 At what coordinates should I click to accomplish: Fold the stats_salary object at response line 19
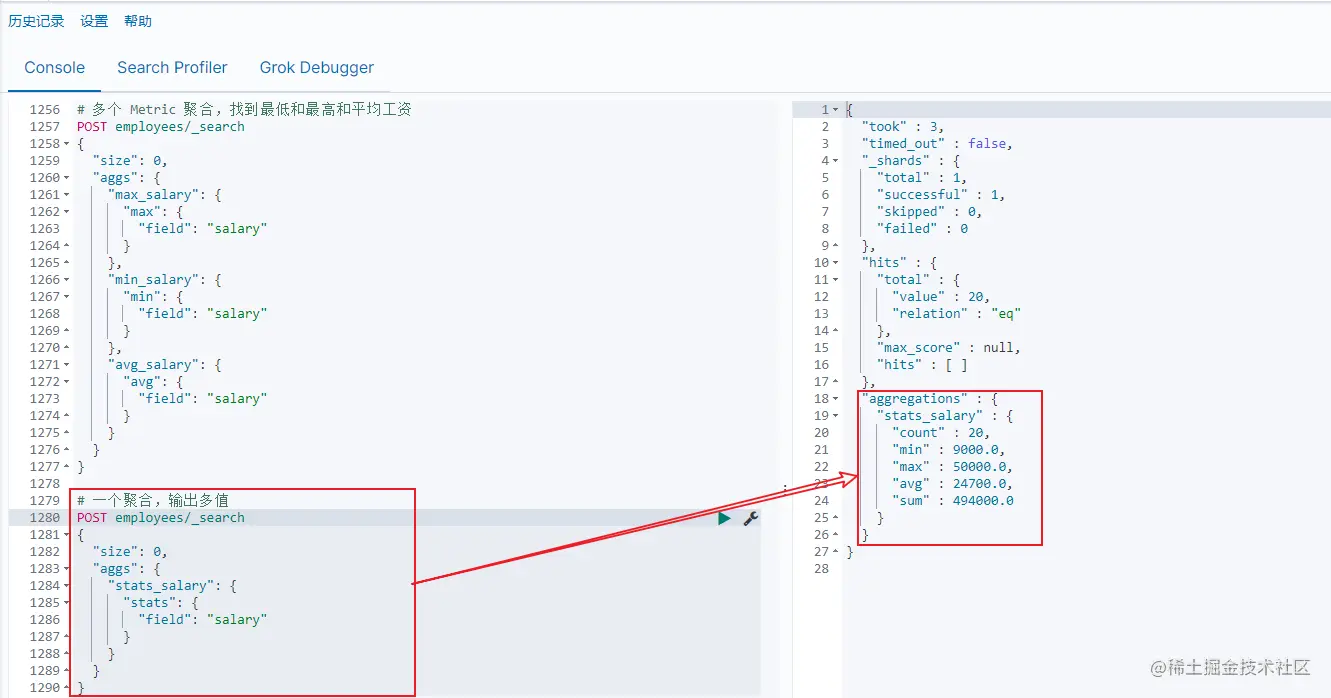(836, 416)
